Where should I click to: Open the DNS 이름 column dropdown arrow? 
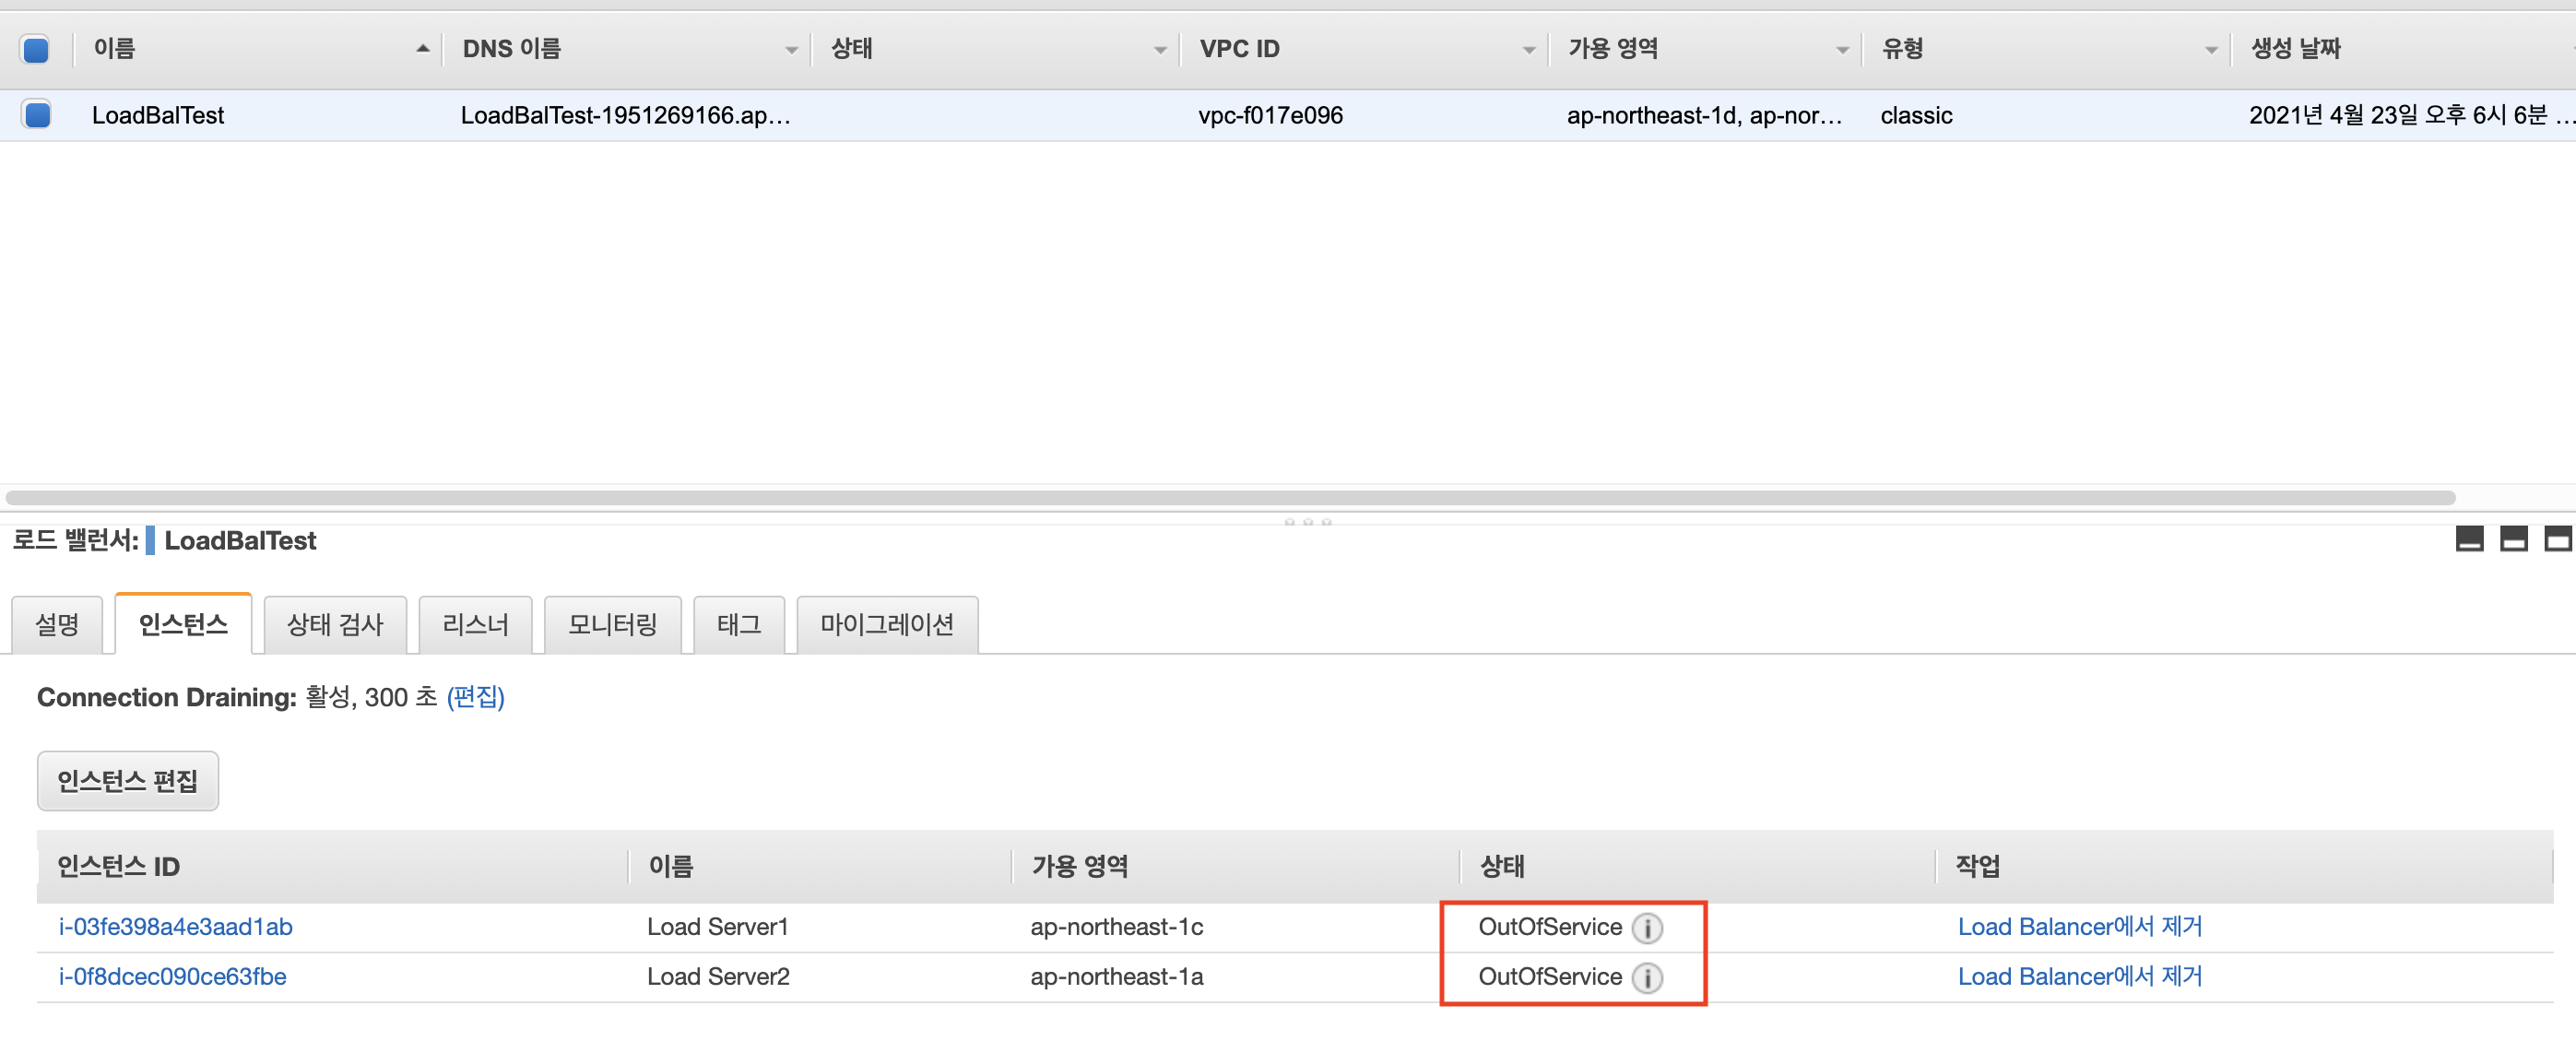click(791, 50)
